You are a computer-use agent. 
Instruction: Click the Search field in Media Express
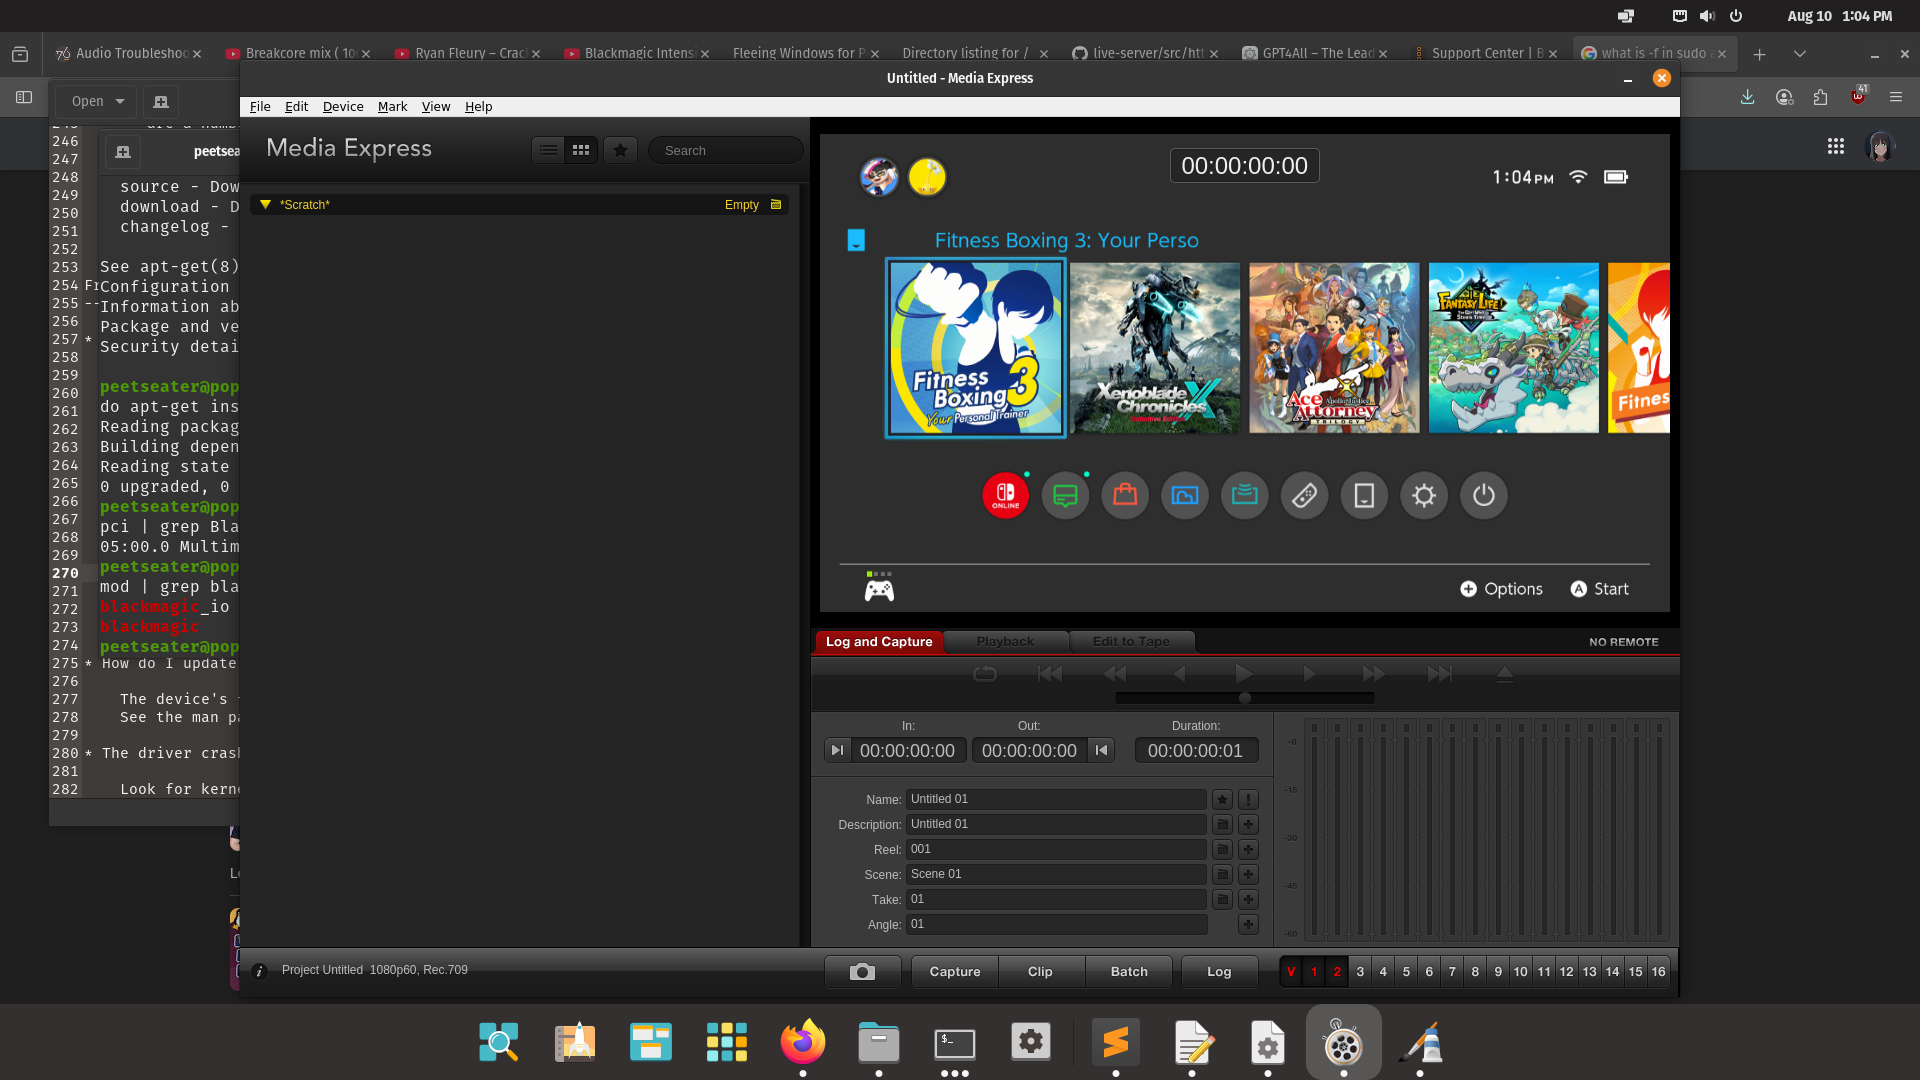click(x=726, y=150)
